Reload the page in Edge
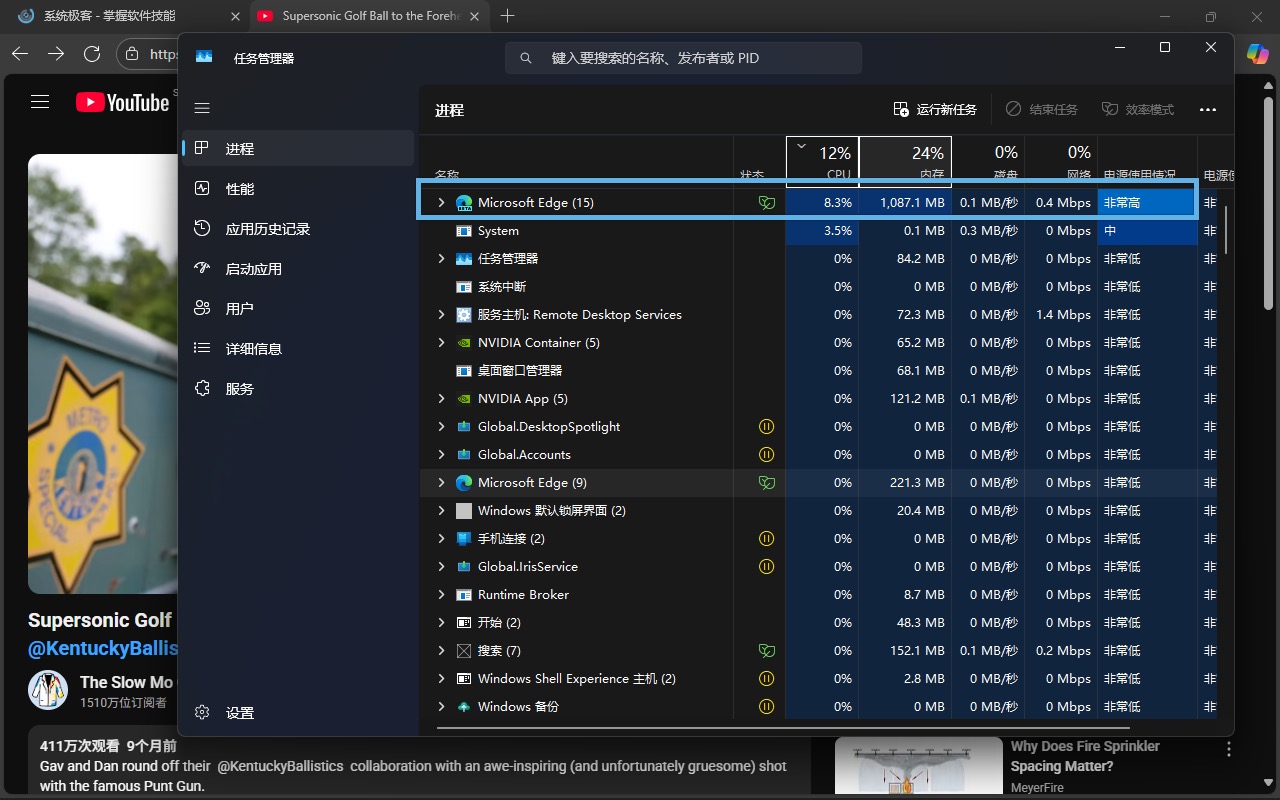1280x800 pixels. (92, 54)
